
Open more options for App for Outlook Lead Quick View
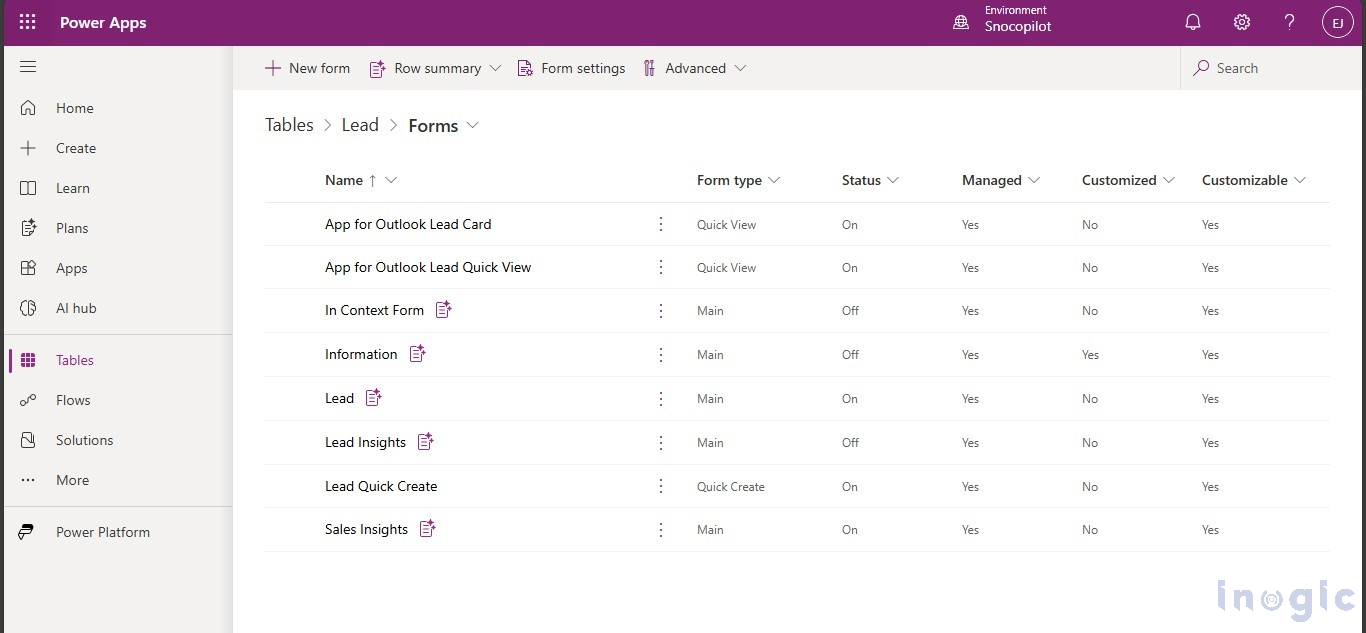(661, 267)
